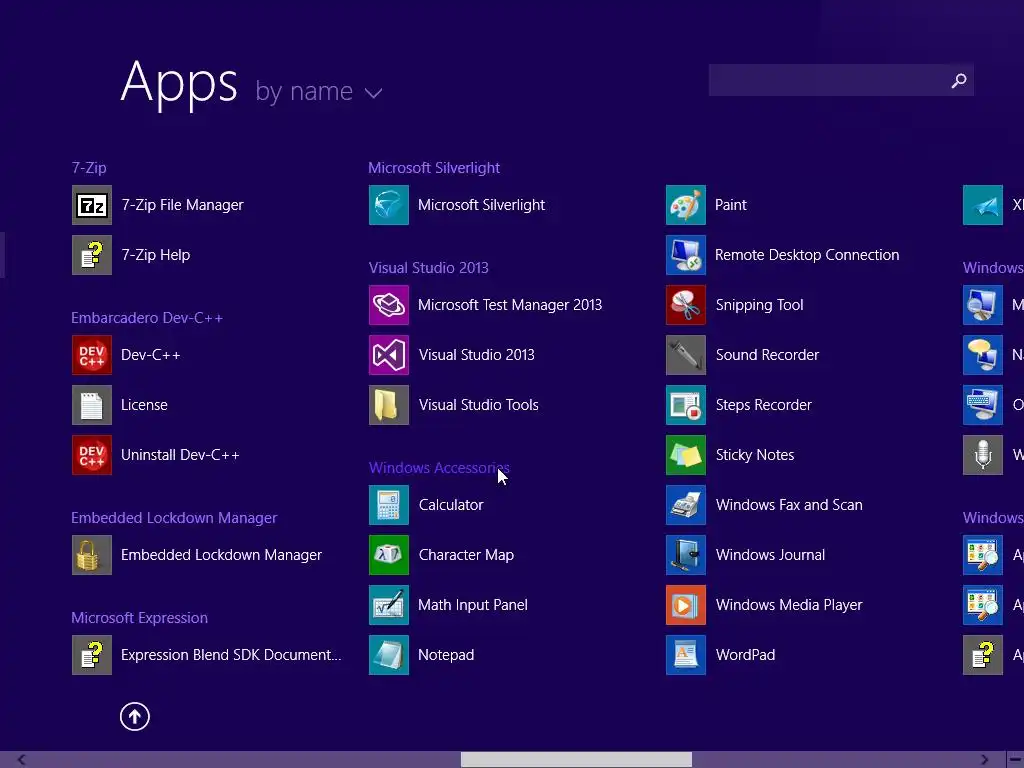Image resolution: width=1024 pixels, height=768 pixels.
Task: Open the Snipping Tool scissors icon
Action: (x=686, y=305)
